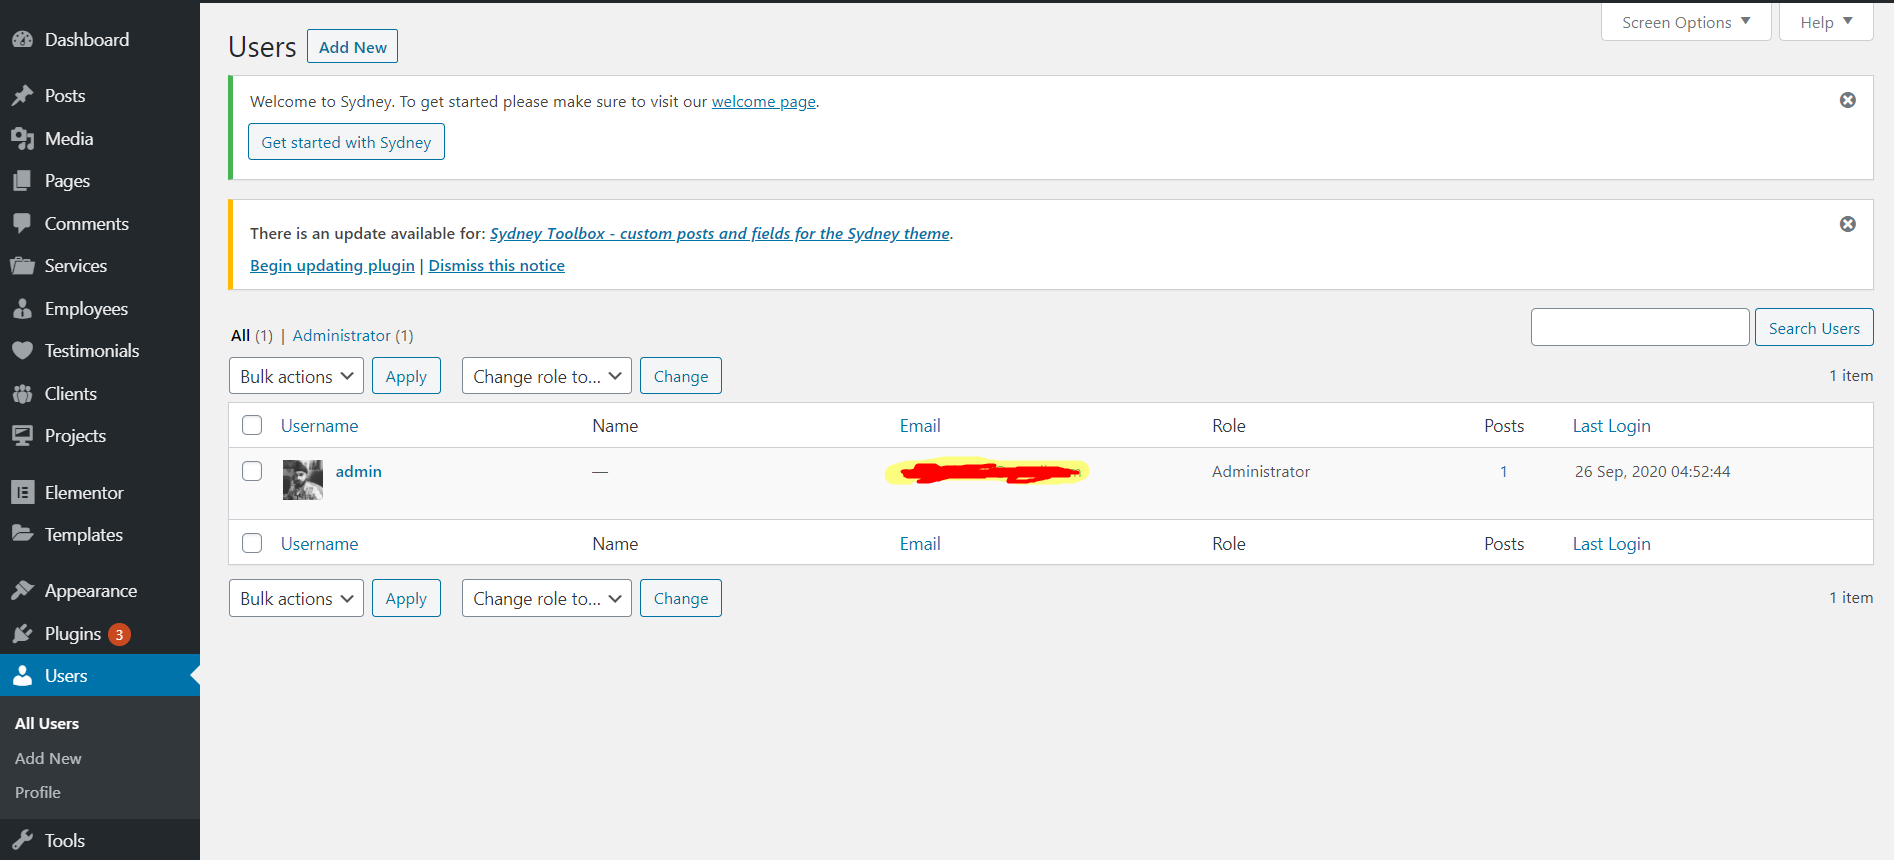1894x860 pixels.
Task: Click the Appearance paintbrush icon
Action: (x=22, y=591)
